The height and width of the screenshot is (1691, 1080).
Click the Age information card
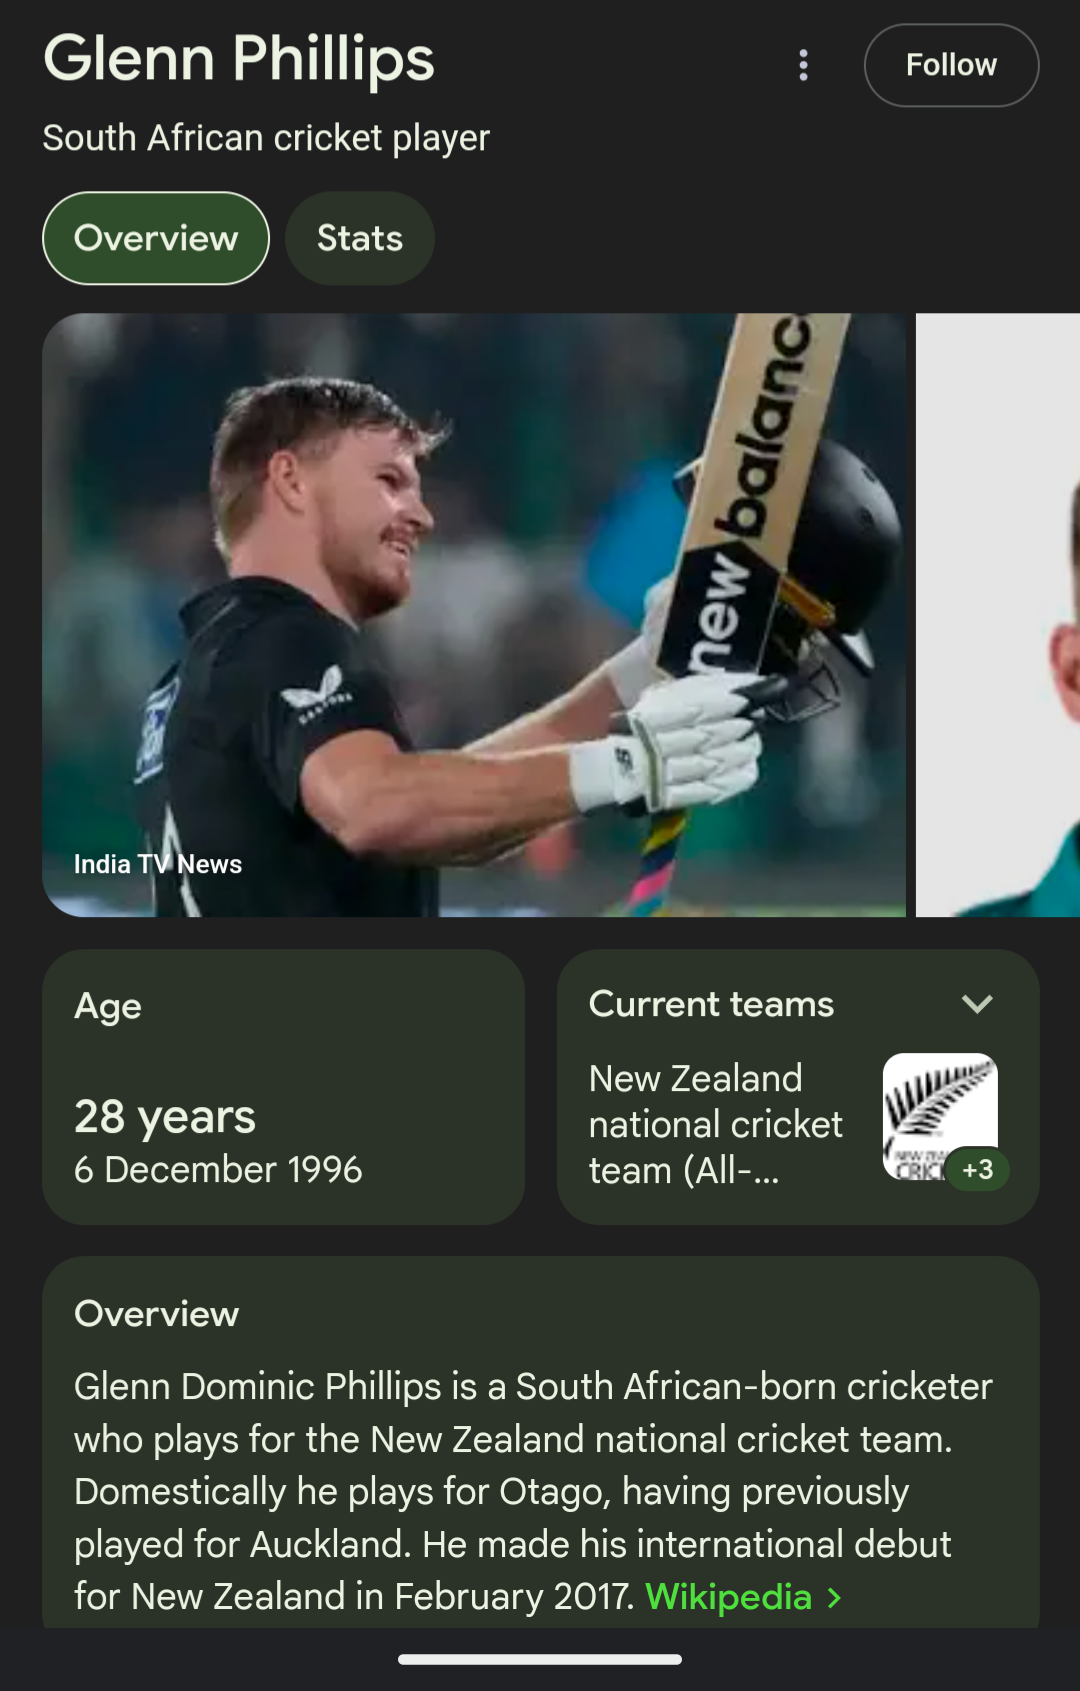tap(283, 1088)
